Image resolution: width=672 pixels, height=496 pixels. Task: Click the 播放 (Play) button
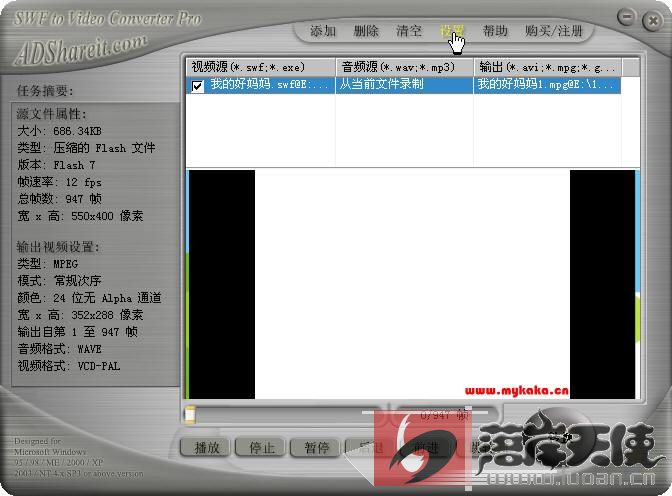point(207,448)
